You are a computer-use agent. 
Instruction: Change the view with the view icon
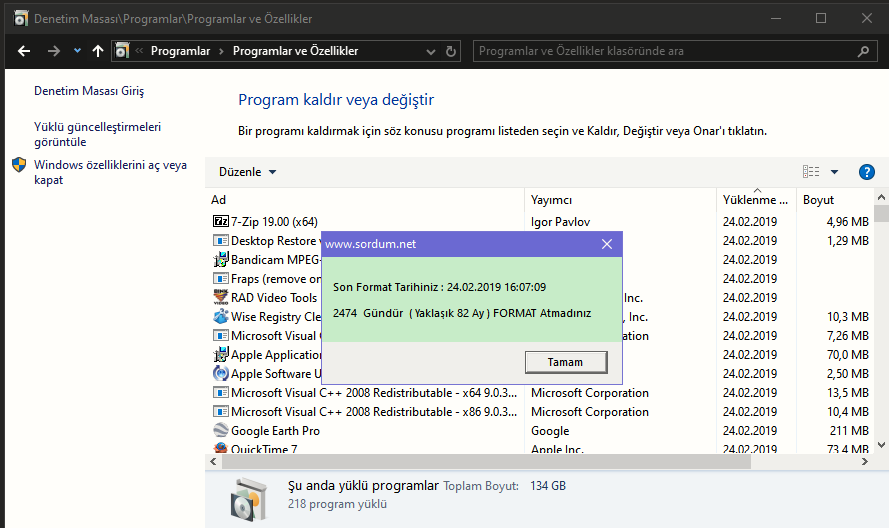pyautogui.click(x=811, y=171)
